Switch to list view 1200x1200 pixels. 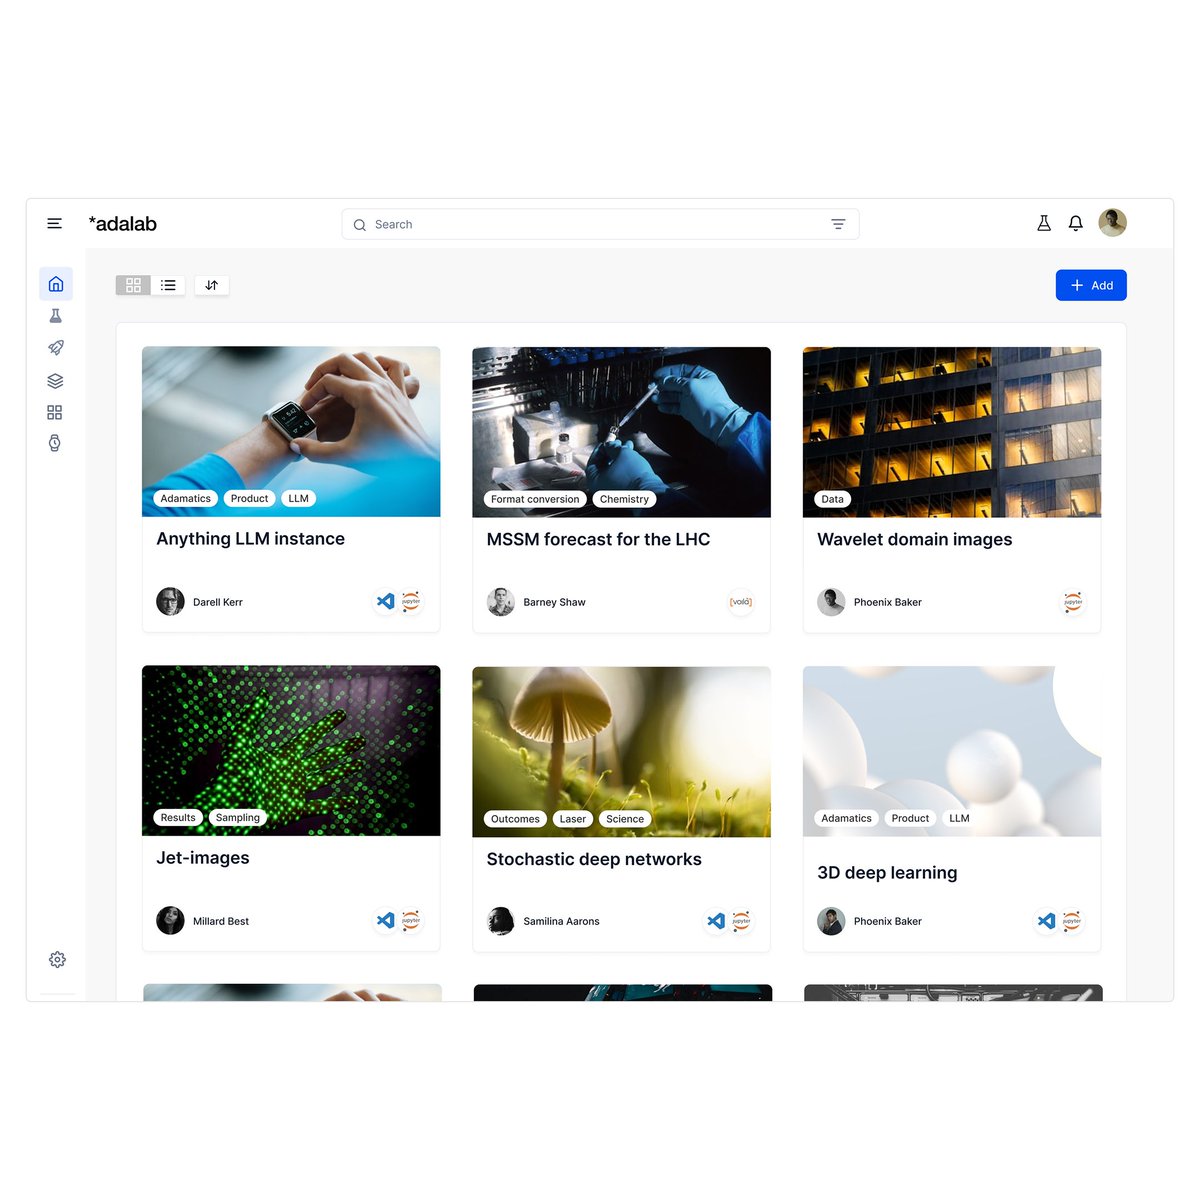point(168,285)
